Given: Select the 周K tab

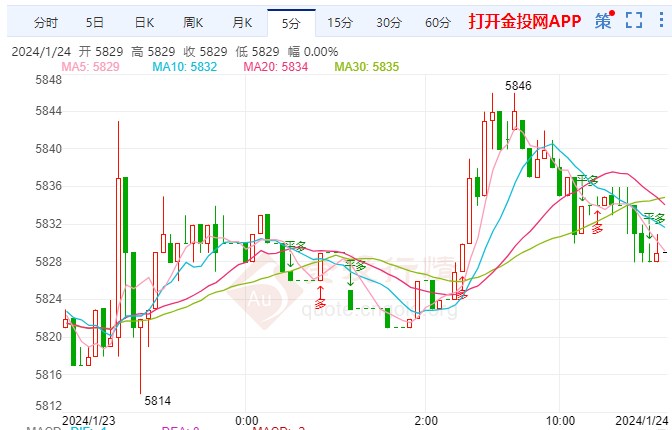Looking at the screenshot, I should point(193,23).
